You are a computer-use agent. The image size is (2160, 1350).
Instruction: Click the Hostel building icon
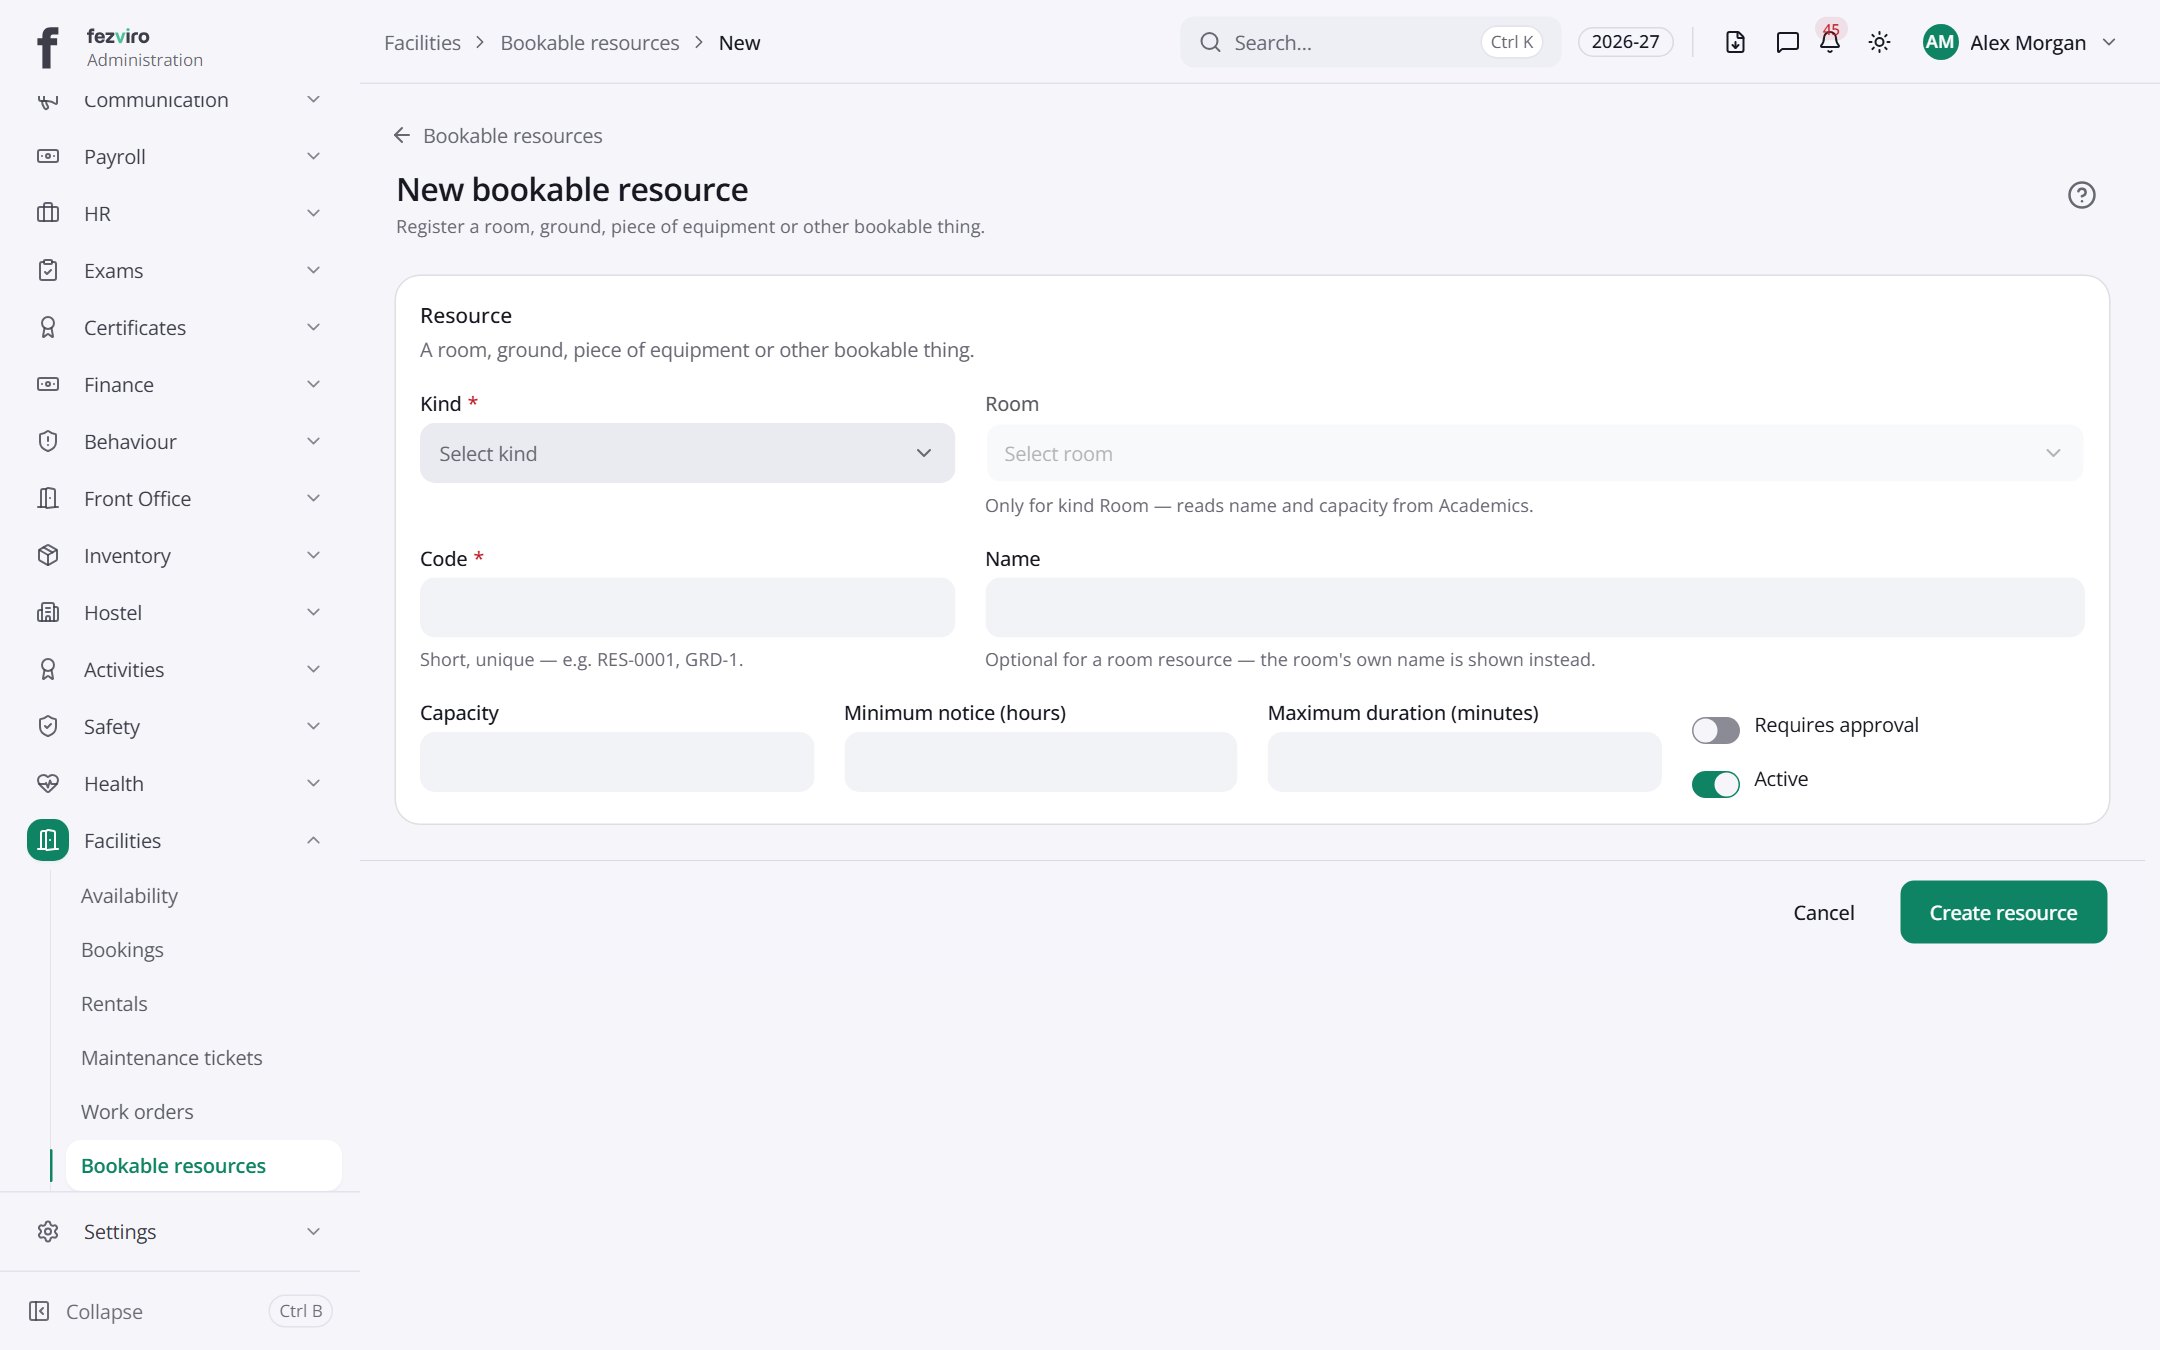click(x=48, y=612)
